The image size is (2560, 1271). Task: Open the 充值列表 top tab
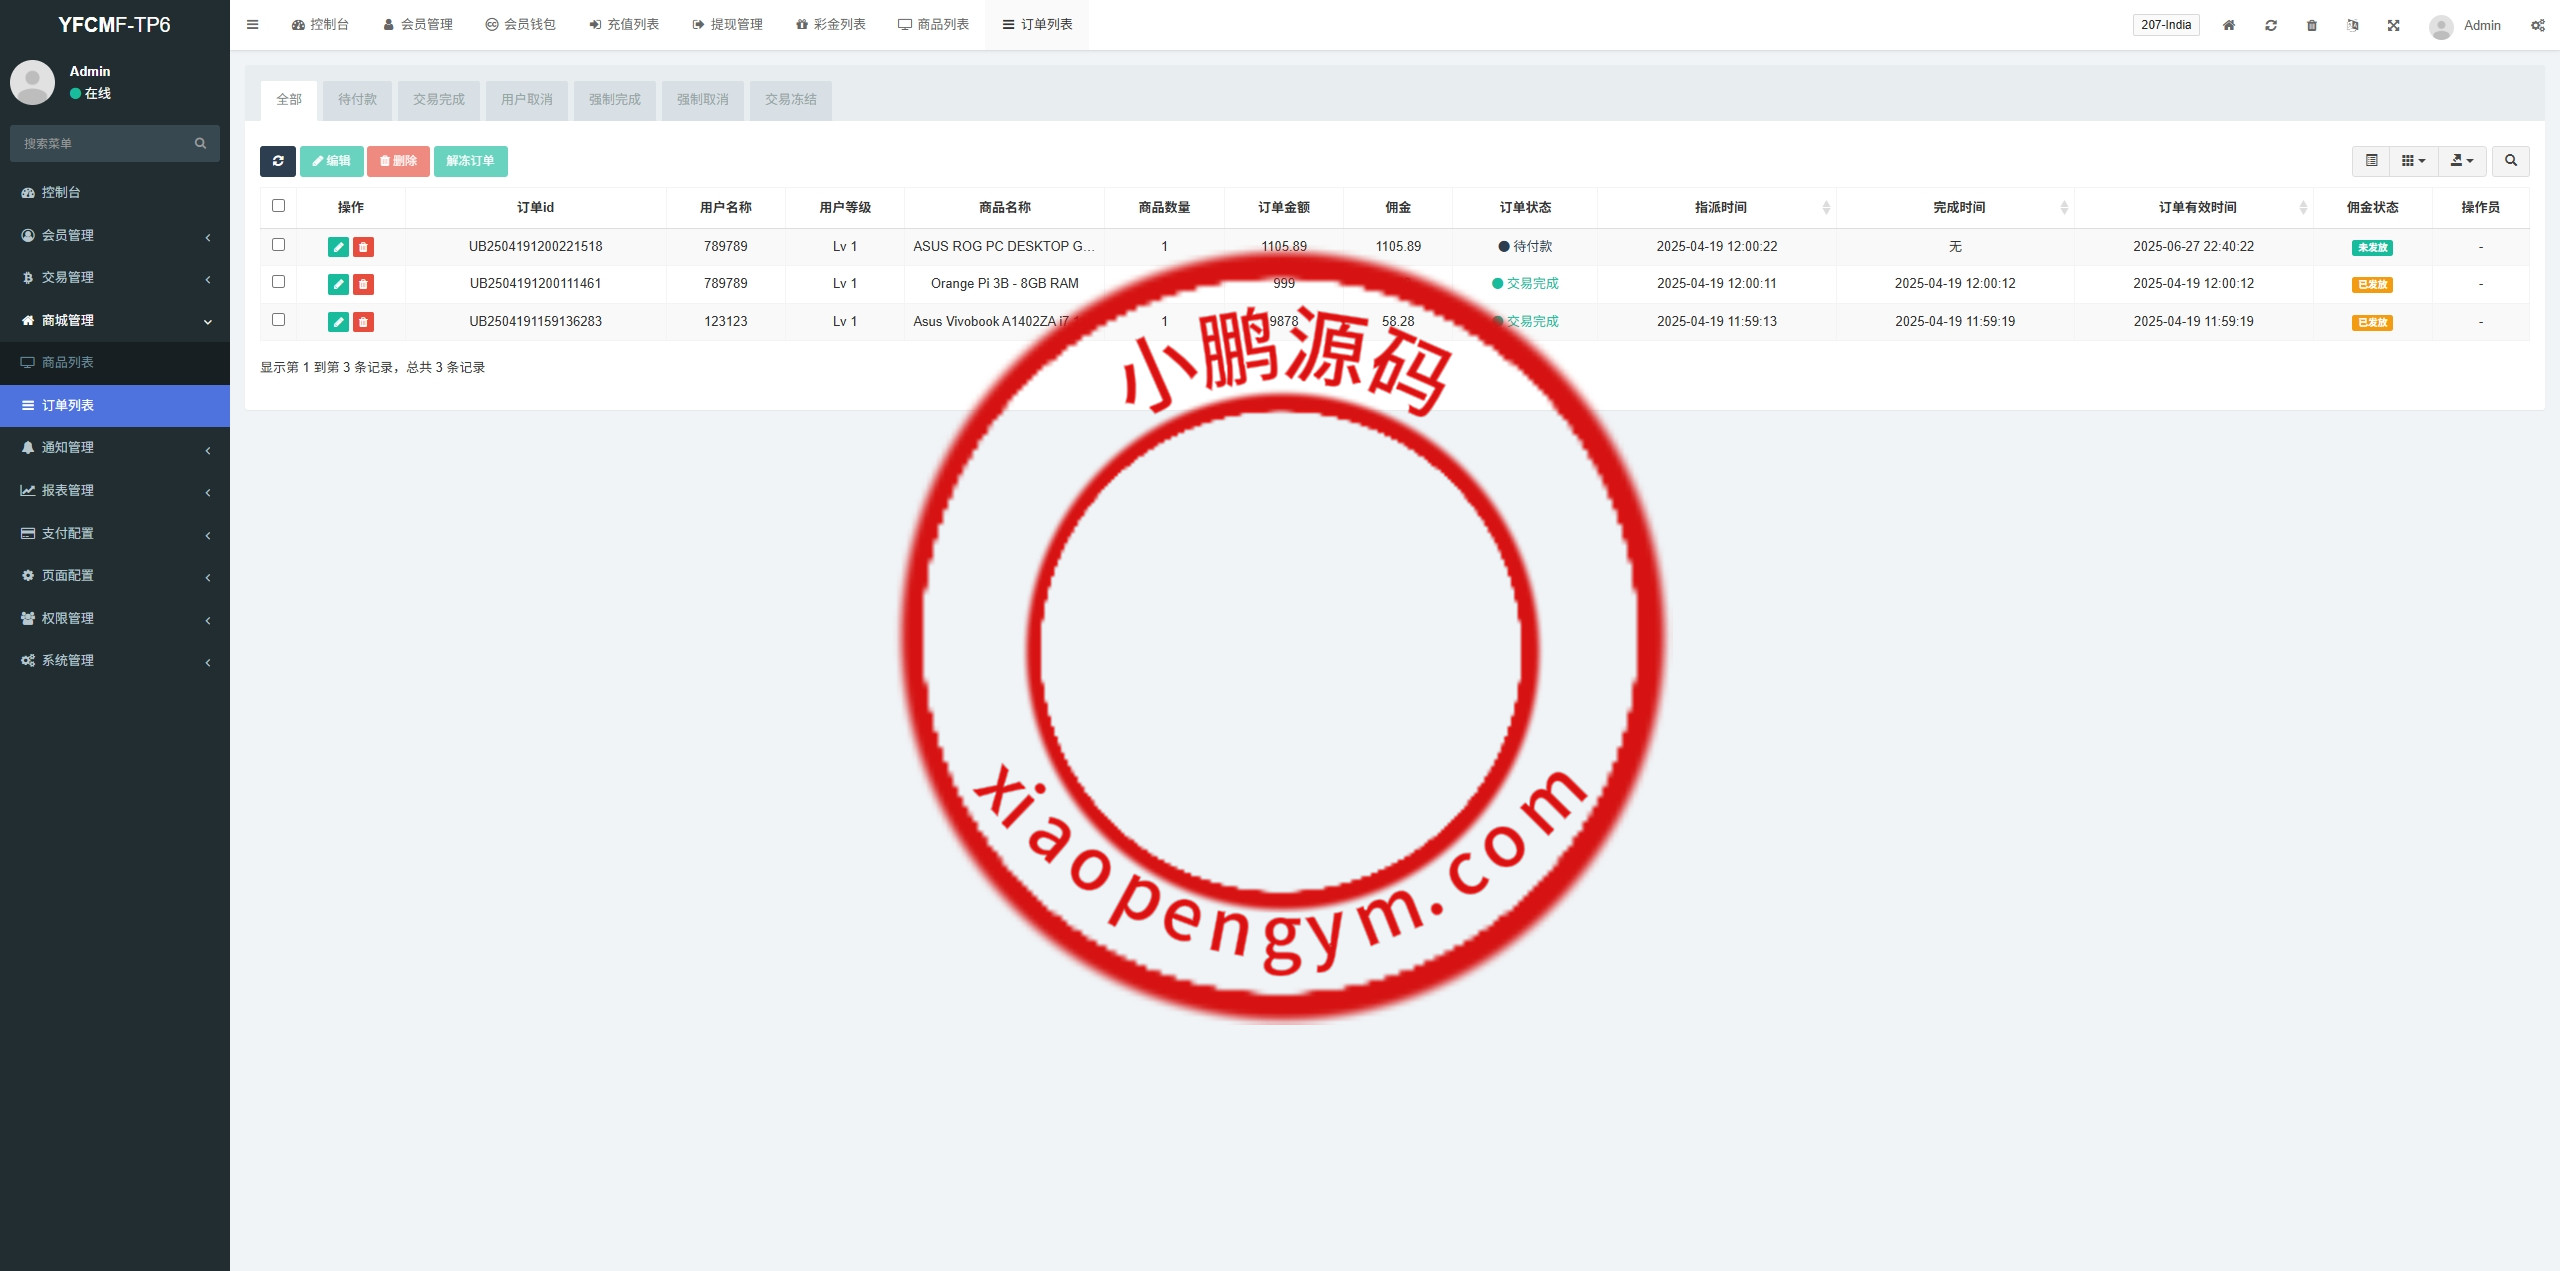(x=624, y=25)
